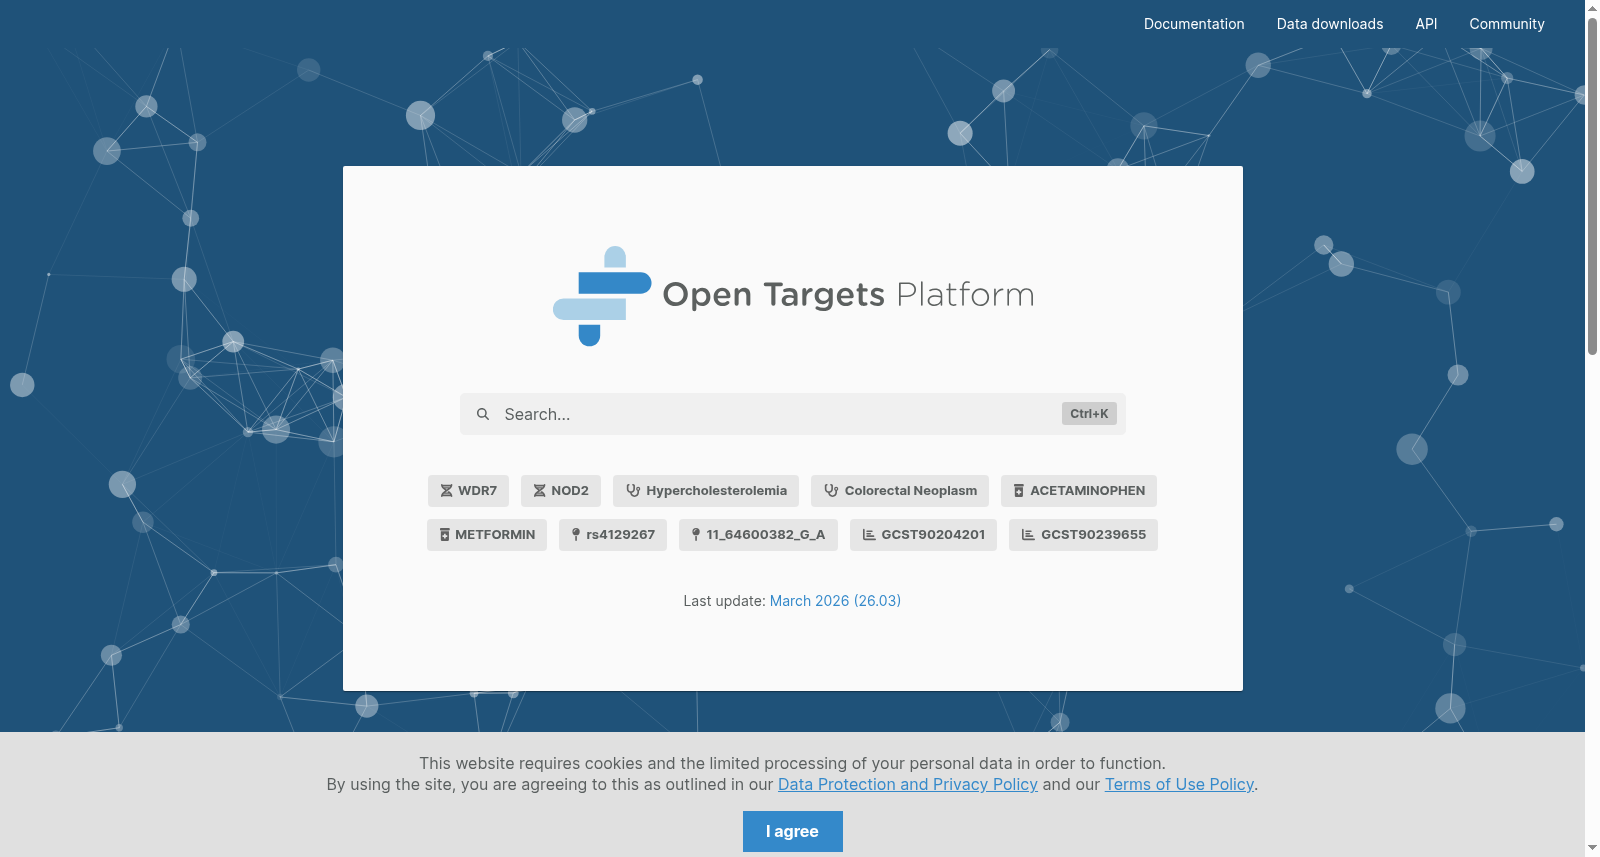
Task: Open Data downloads in the top navigation
Action: pyautogui.click(x=1330, y=24)
